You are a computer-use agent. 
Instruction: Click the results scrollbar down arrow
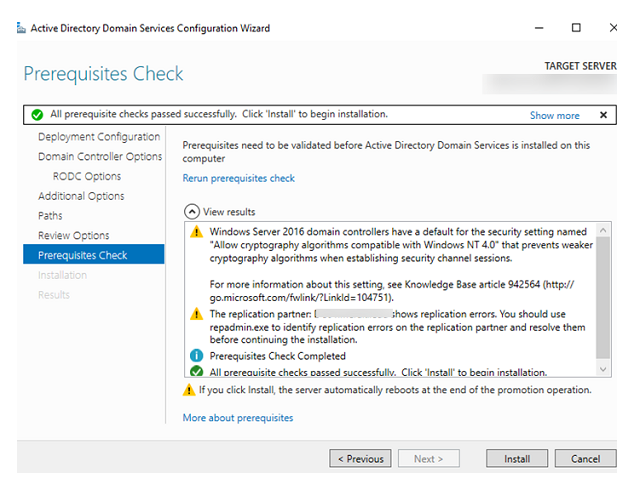(x=603, y=369)
